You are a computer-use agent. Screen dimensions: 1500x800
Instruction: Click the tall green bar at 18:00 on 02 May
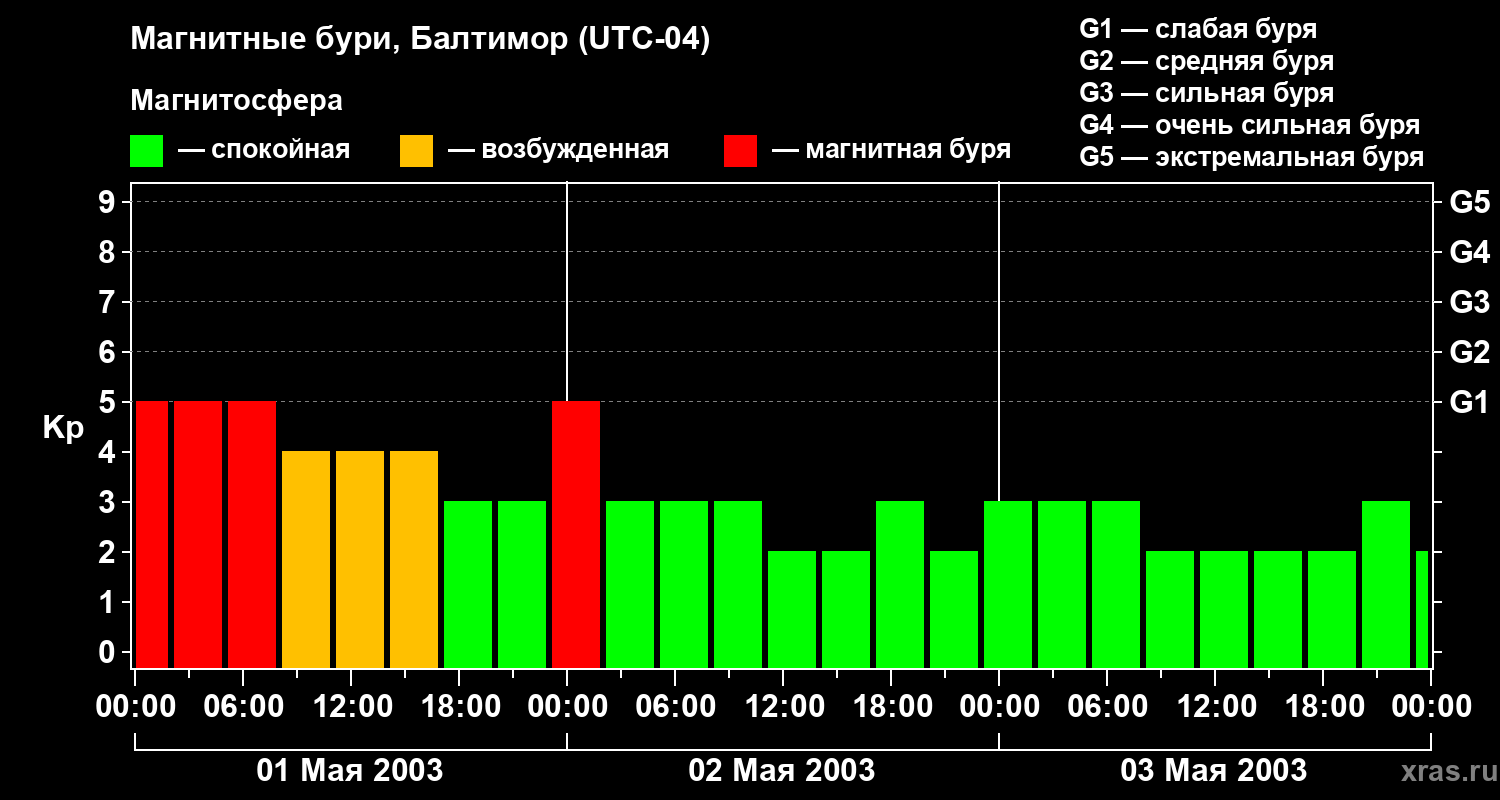pyautogui.click(x=900, y=584)
